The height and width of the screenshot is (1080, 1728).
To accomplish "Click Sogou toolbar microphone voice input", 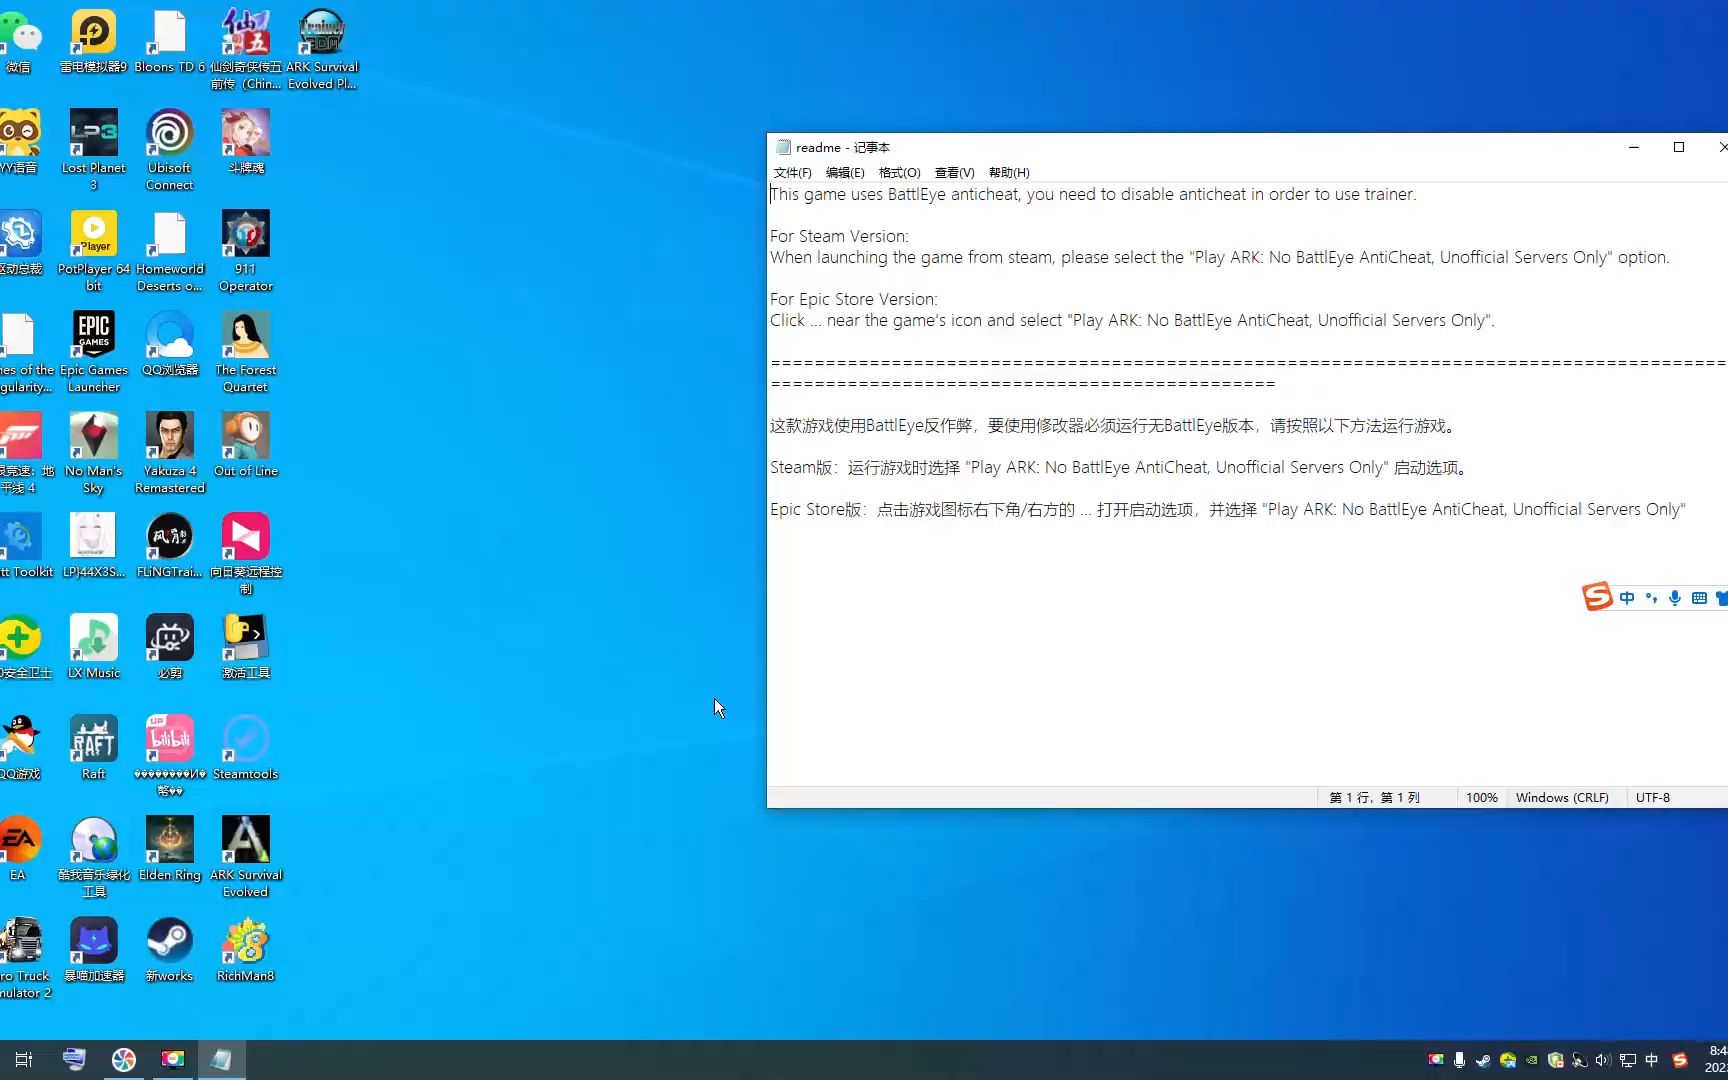I will [1675, 598].
